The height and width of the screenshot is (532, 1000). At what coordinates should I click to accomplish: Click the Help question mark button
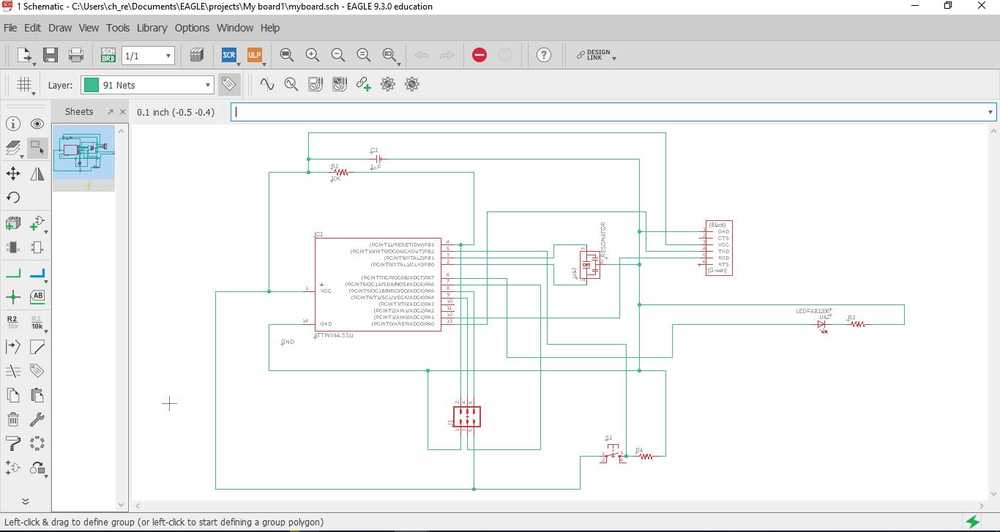543,55
